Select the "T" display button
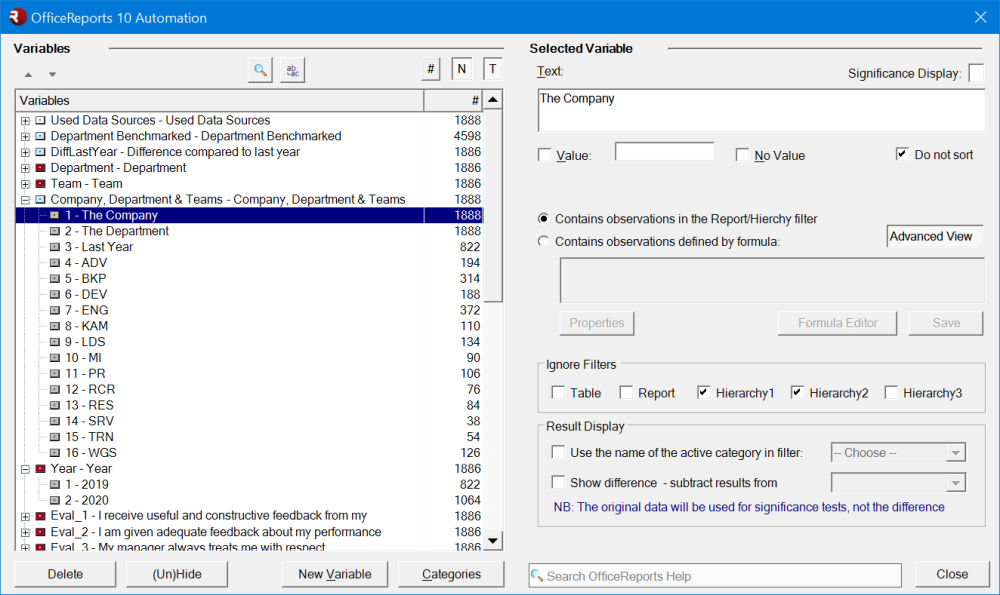The height and width of the screenshot is (595, 1000). point(491,68)
